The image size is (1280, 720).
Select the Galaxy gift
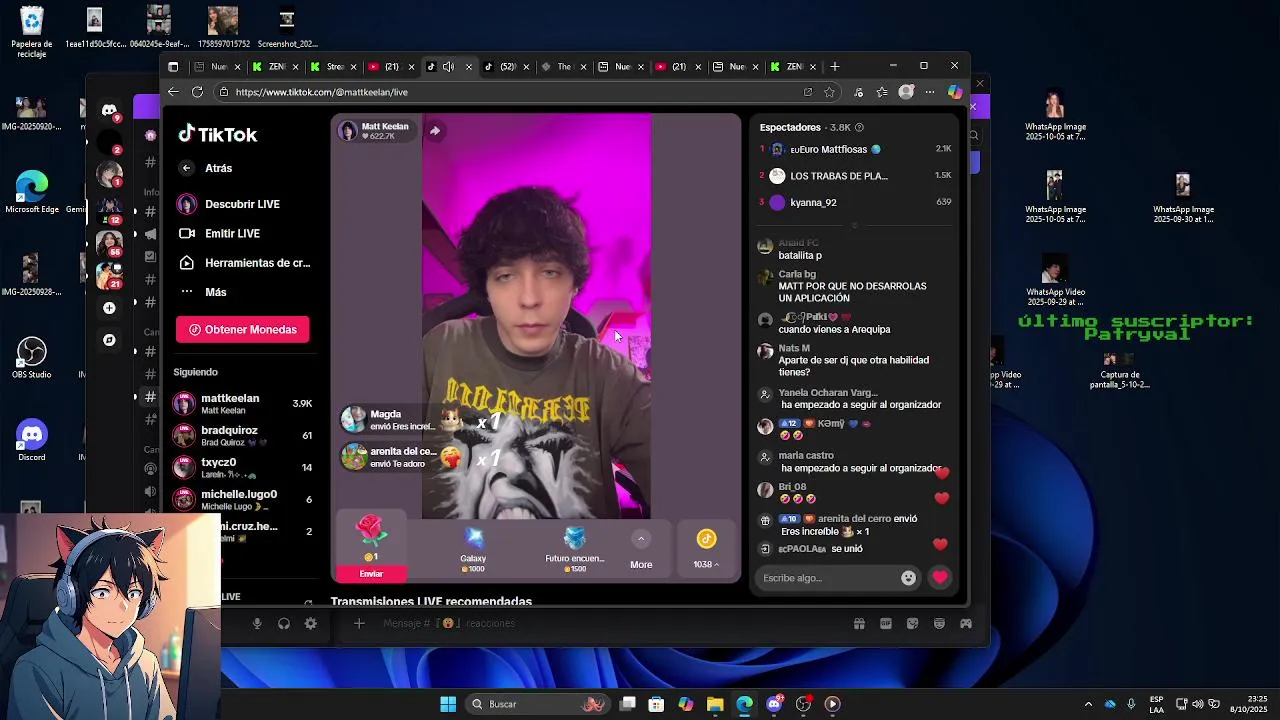473,549
